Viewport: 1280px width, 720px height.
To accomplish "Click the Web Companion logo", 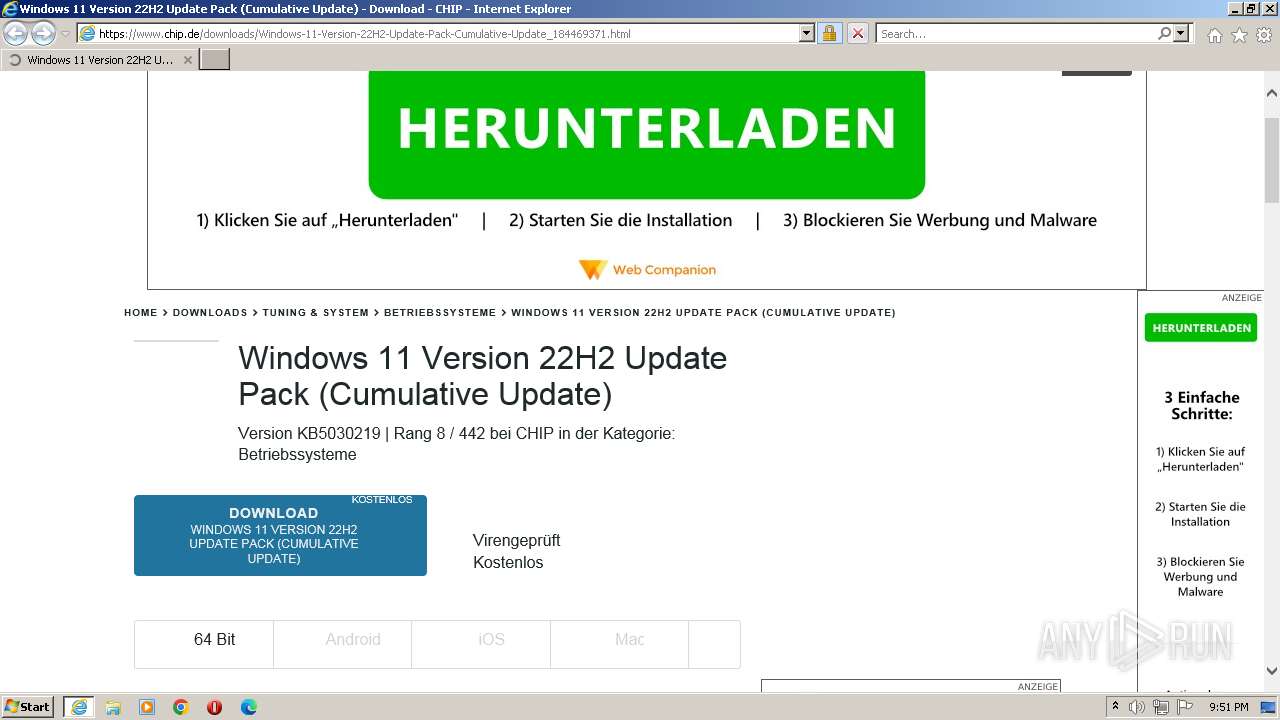I will click(x=647, y=270).
